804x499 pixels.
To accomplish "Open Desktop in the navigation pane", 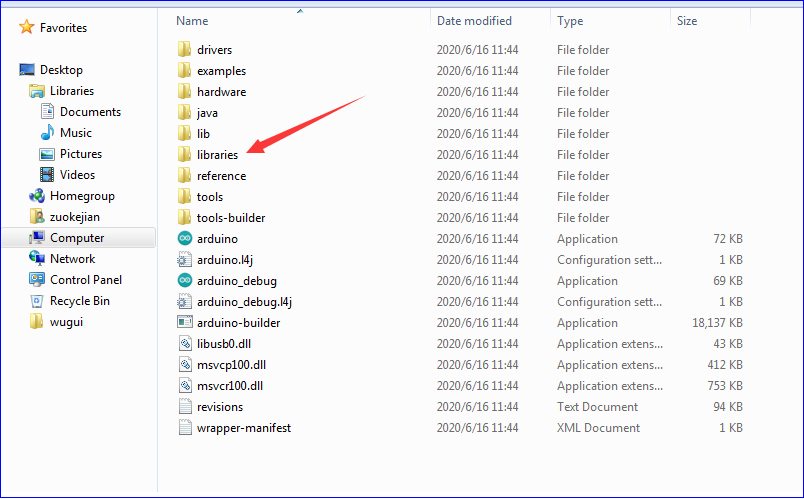I will point(61,70).
